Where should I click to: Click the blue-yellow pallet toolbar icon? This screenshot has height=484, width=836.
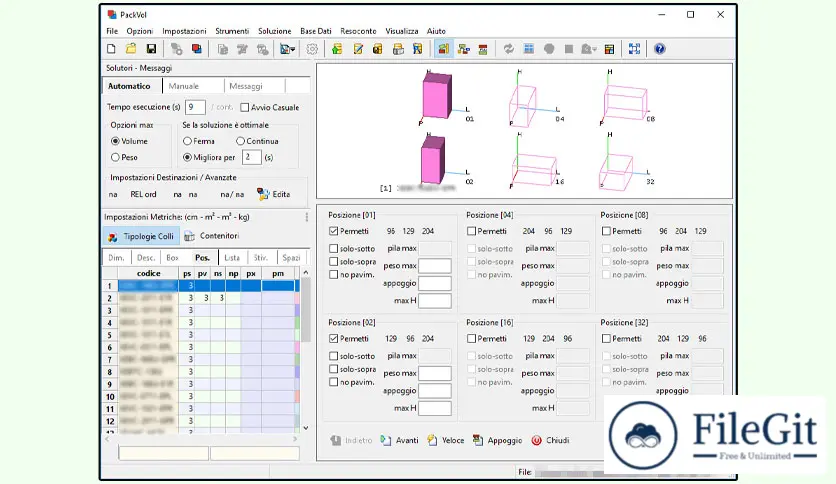click(417, 49)
